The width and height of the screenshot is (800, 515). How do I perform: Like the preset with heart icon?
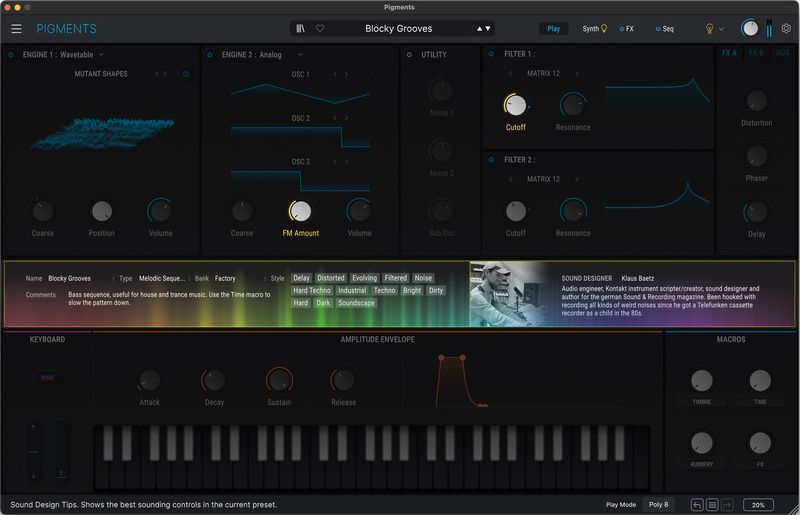[320, 29]
